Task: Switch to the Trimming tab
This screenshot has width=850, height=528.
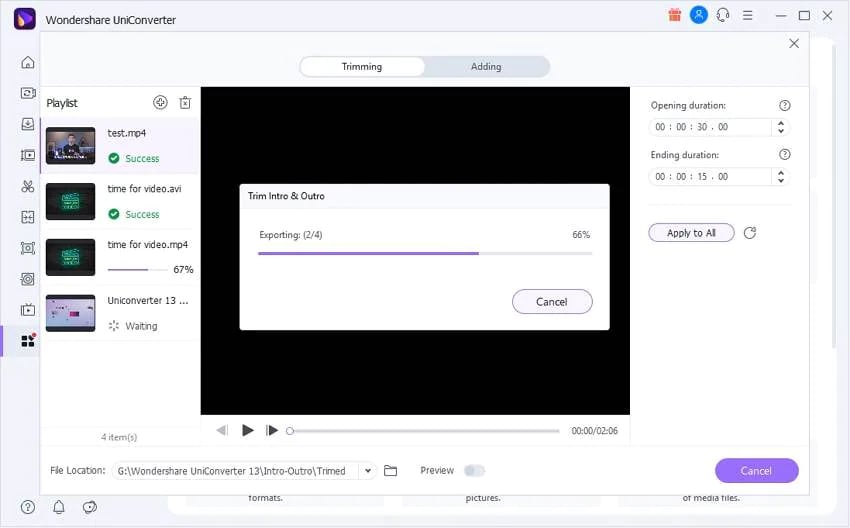Action: (362, 67)
